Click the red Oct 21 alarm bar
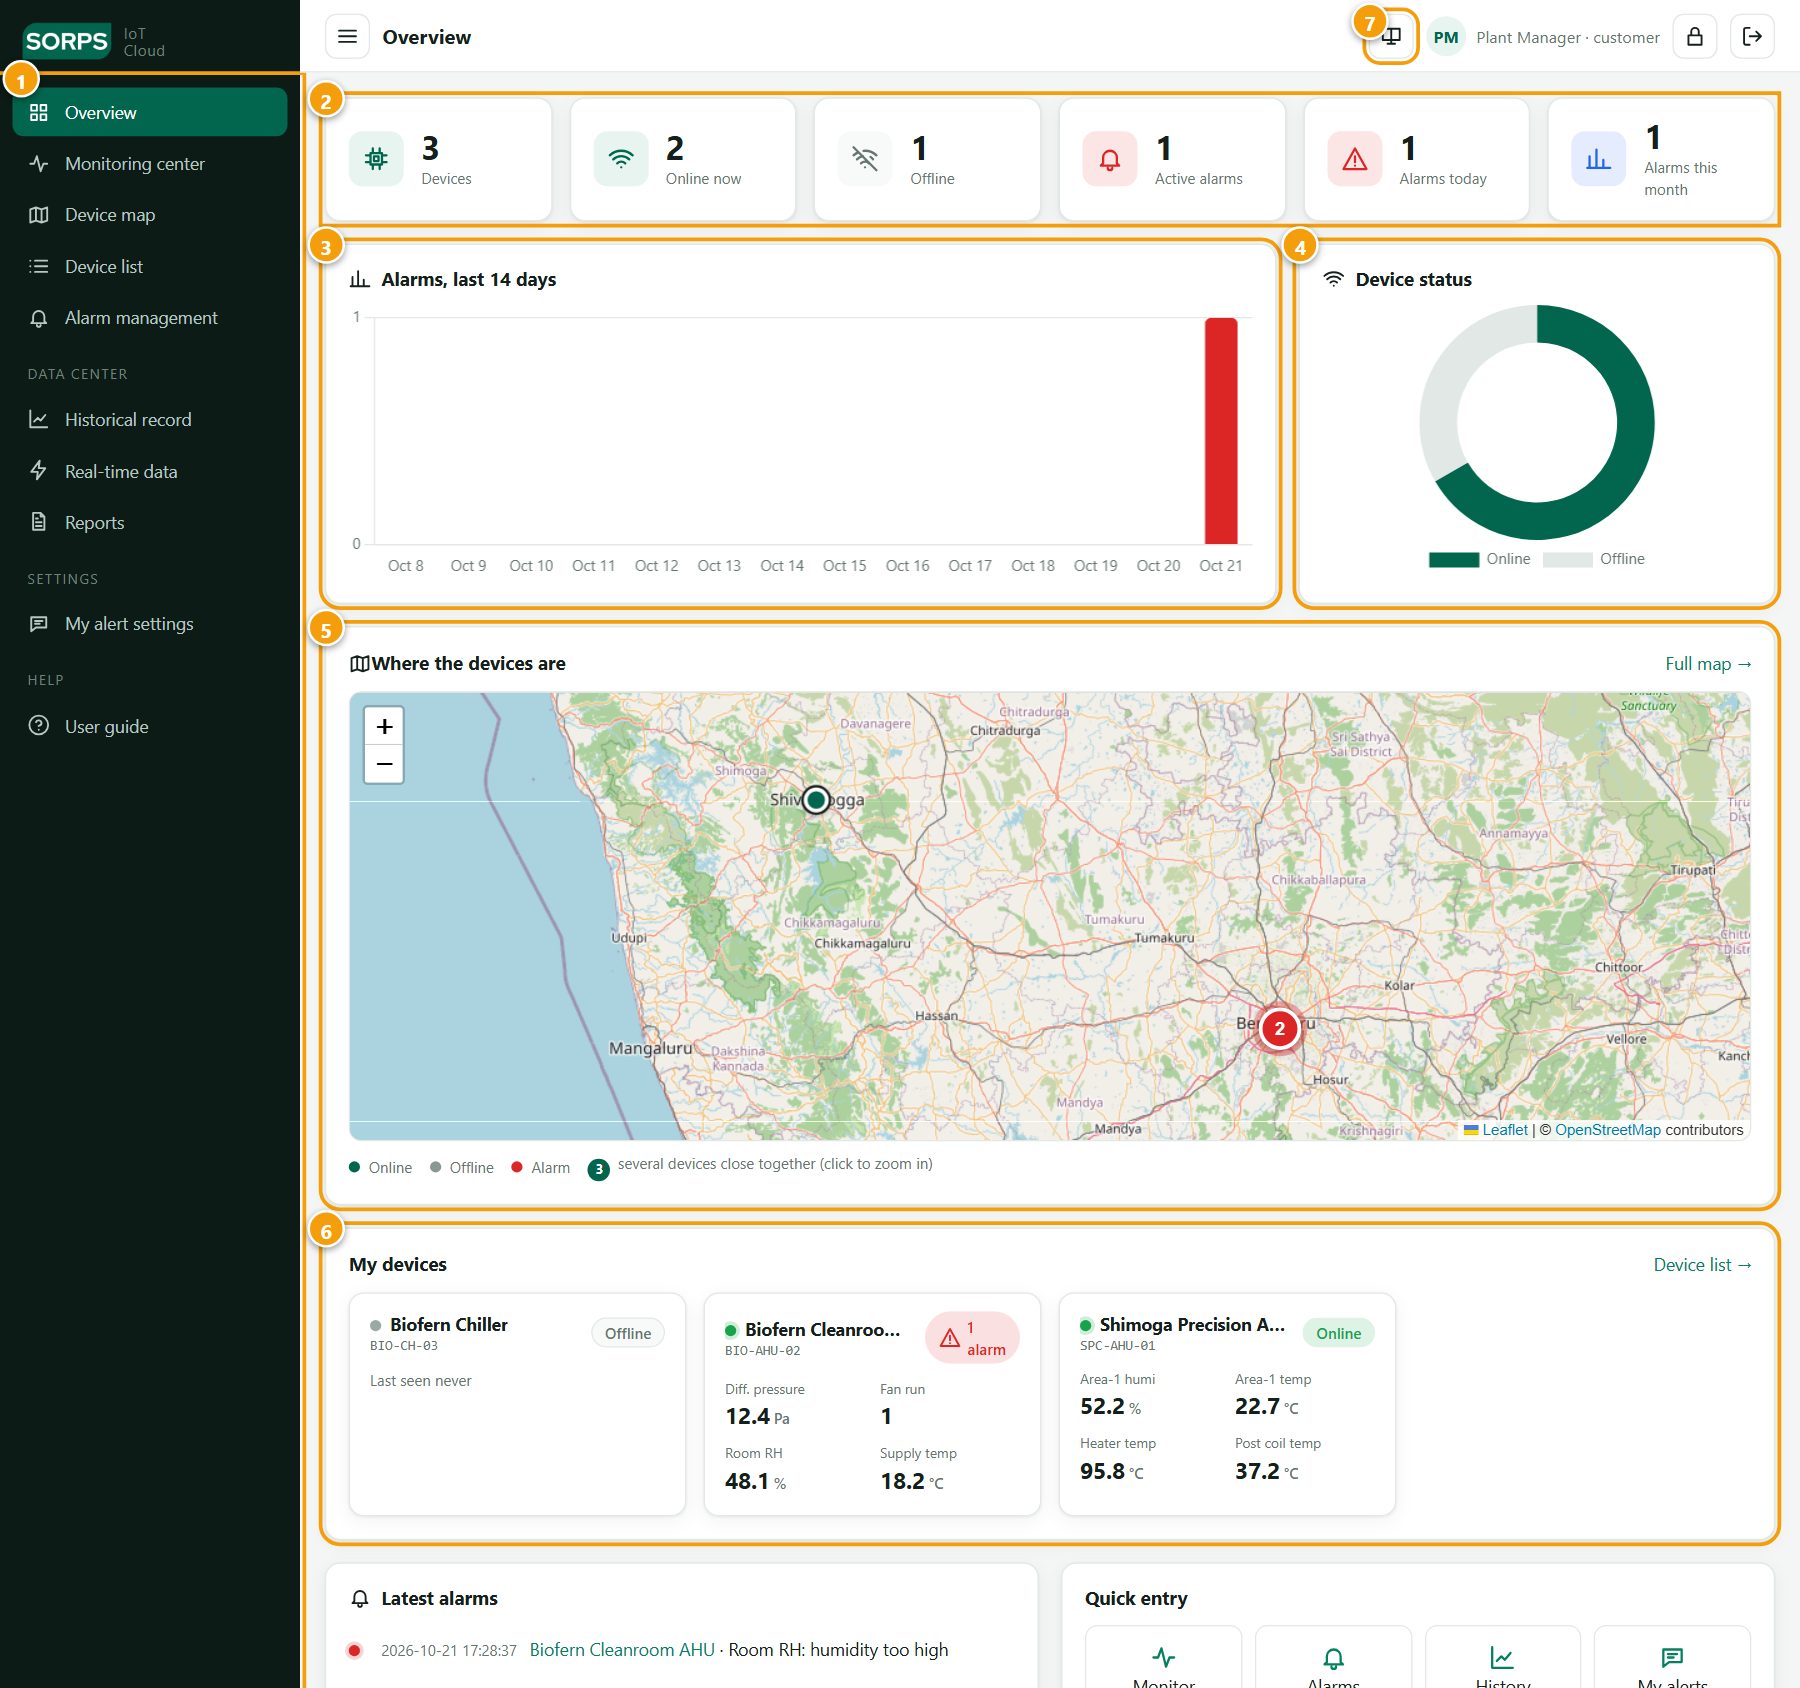Viewport: 1800px width, 1688px height. tap(1221, 431)
